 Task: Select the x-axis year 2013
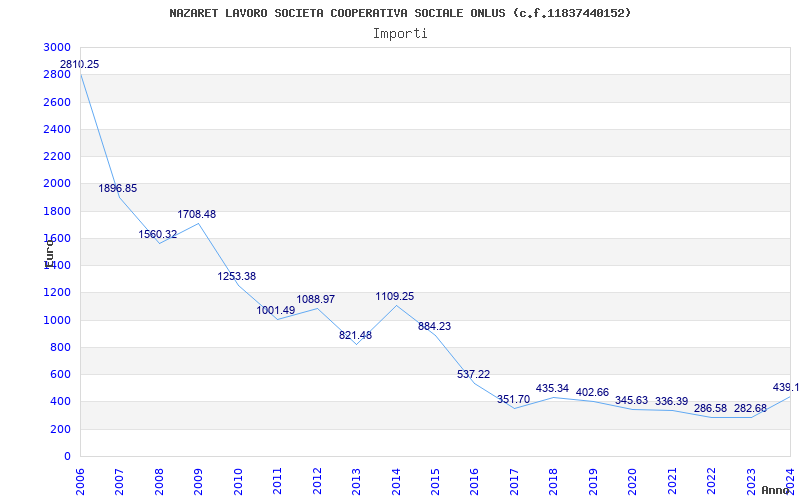tap(357, 482)
